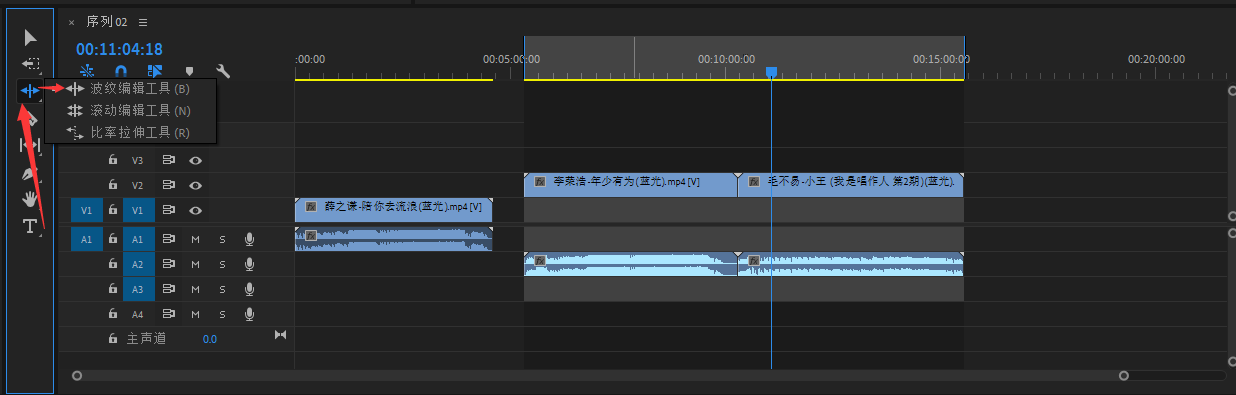Viewport: 1236px width, 395px height.
Task: Toggle A3 track targeting button
Action: pyautogui.click(x=138, y=289)
